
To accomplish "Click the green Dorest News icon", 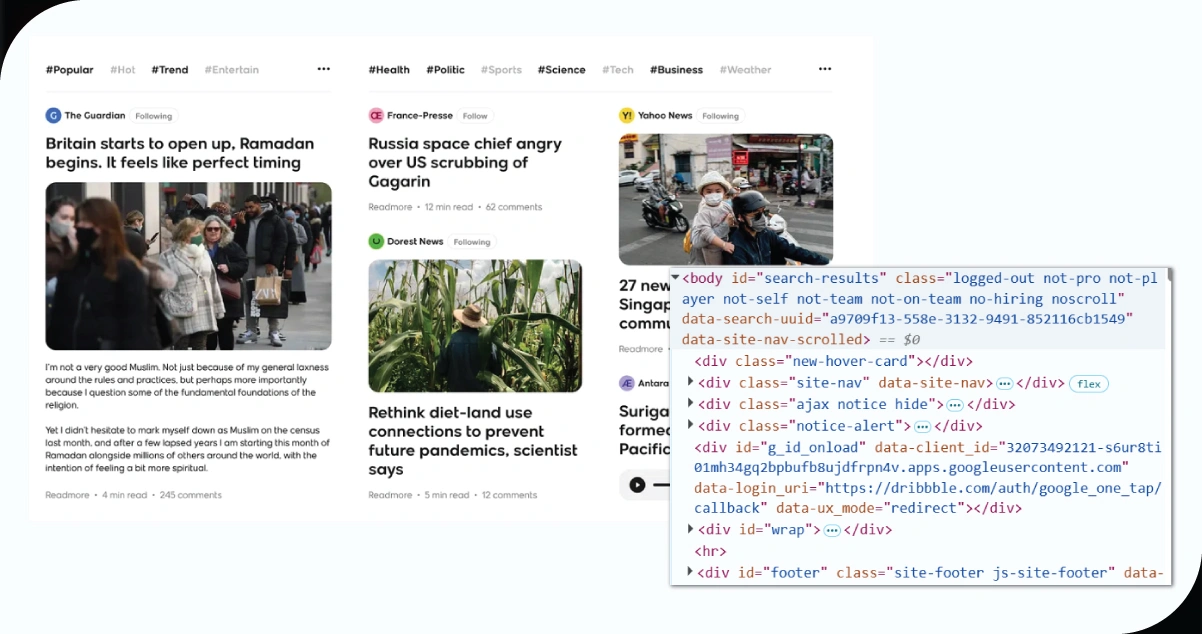I will (x=376, y=241).
